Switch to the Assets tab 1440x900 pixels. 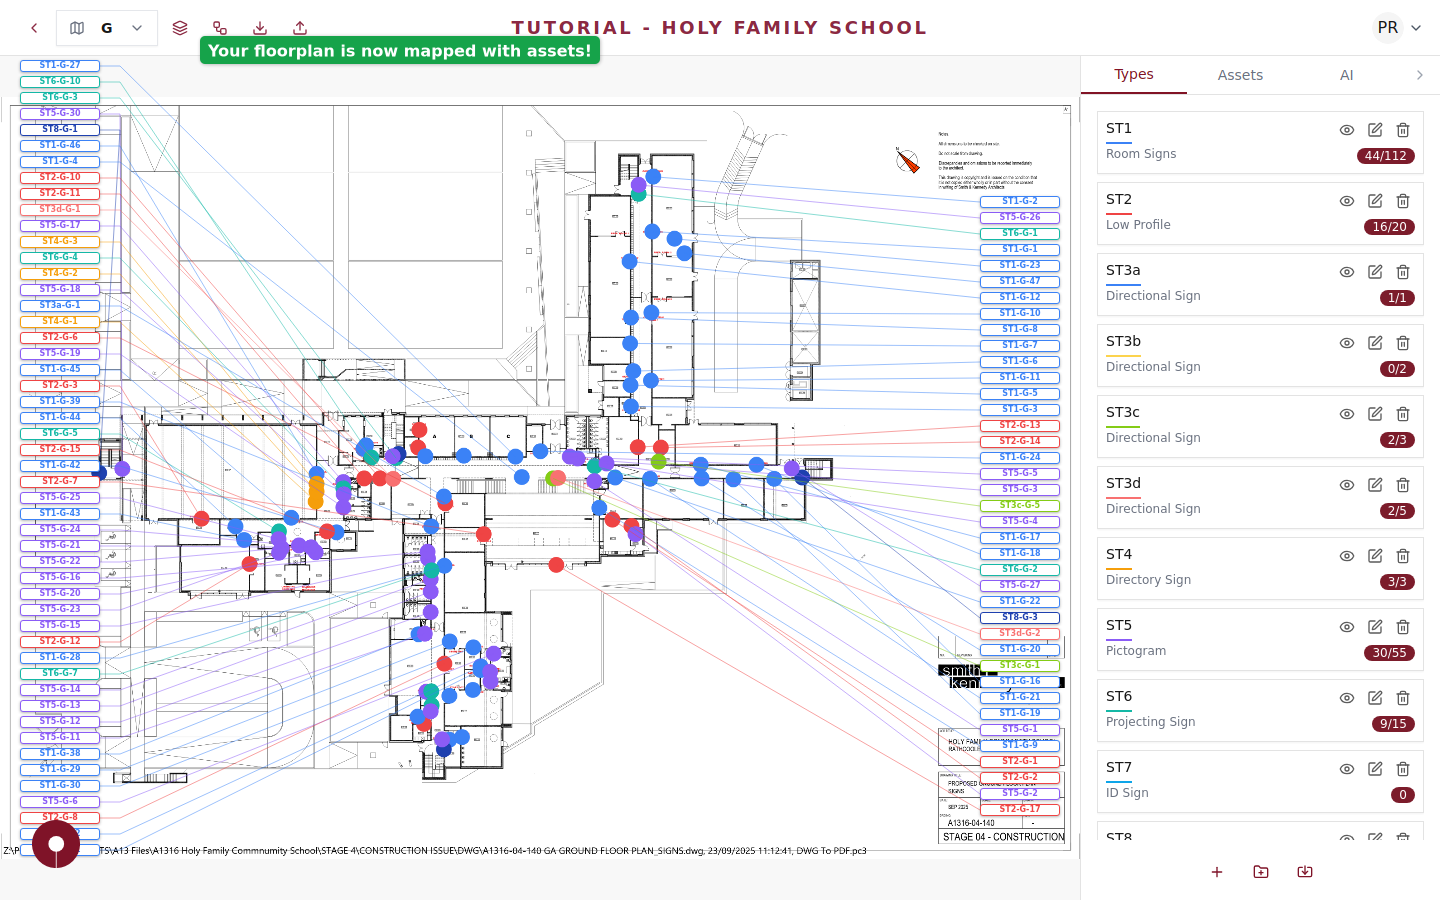1240,75
